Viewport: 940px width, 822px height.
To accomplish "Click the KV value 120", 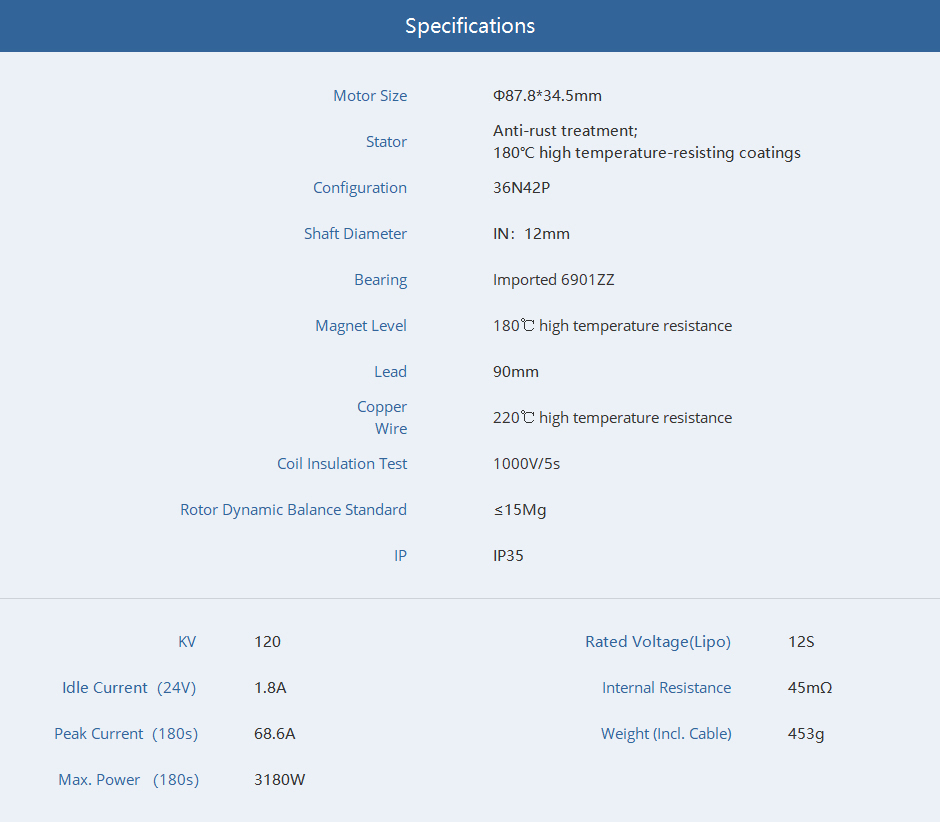I will 267,642.
